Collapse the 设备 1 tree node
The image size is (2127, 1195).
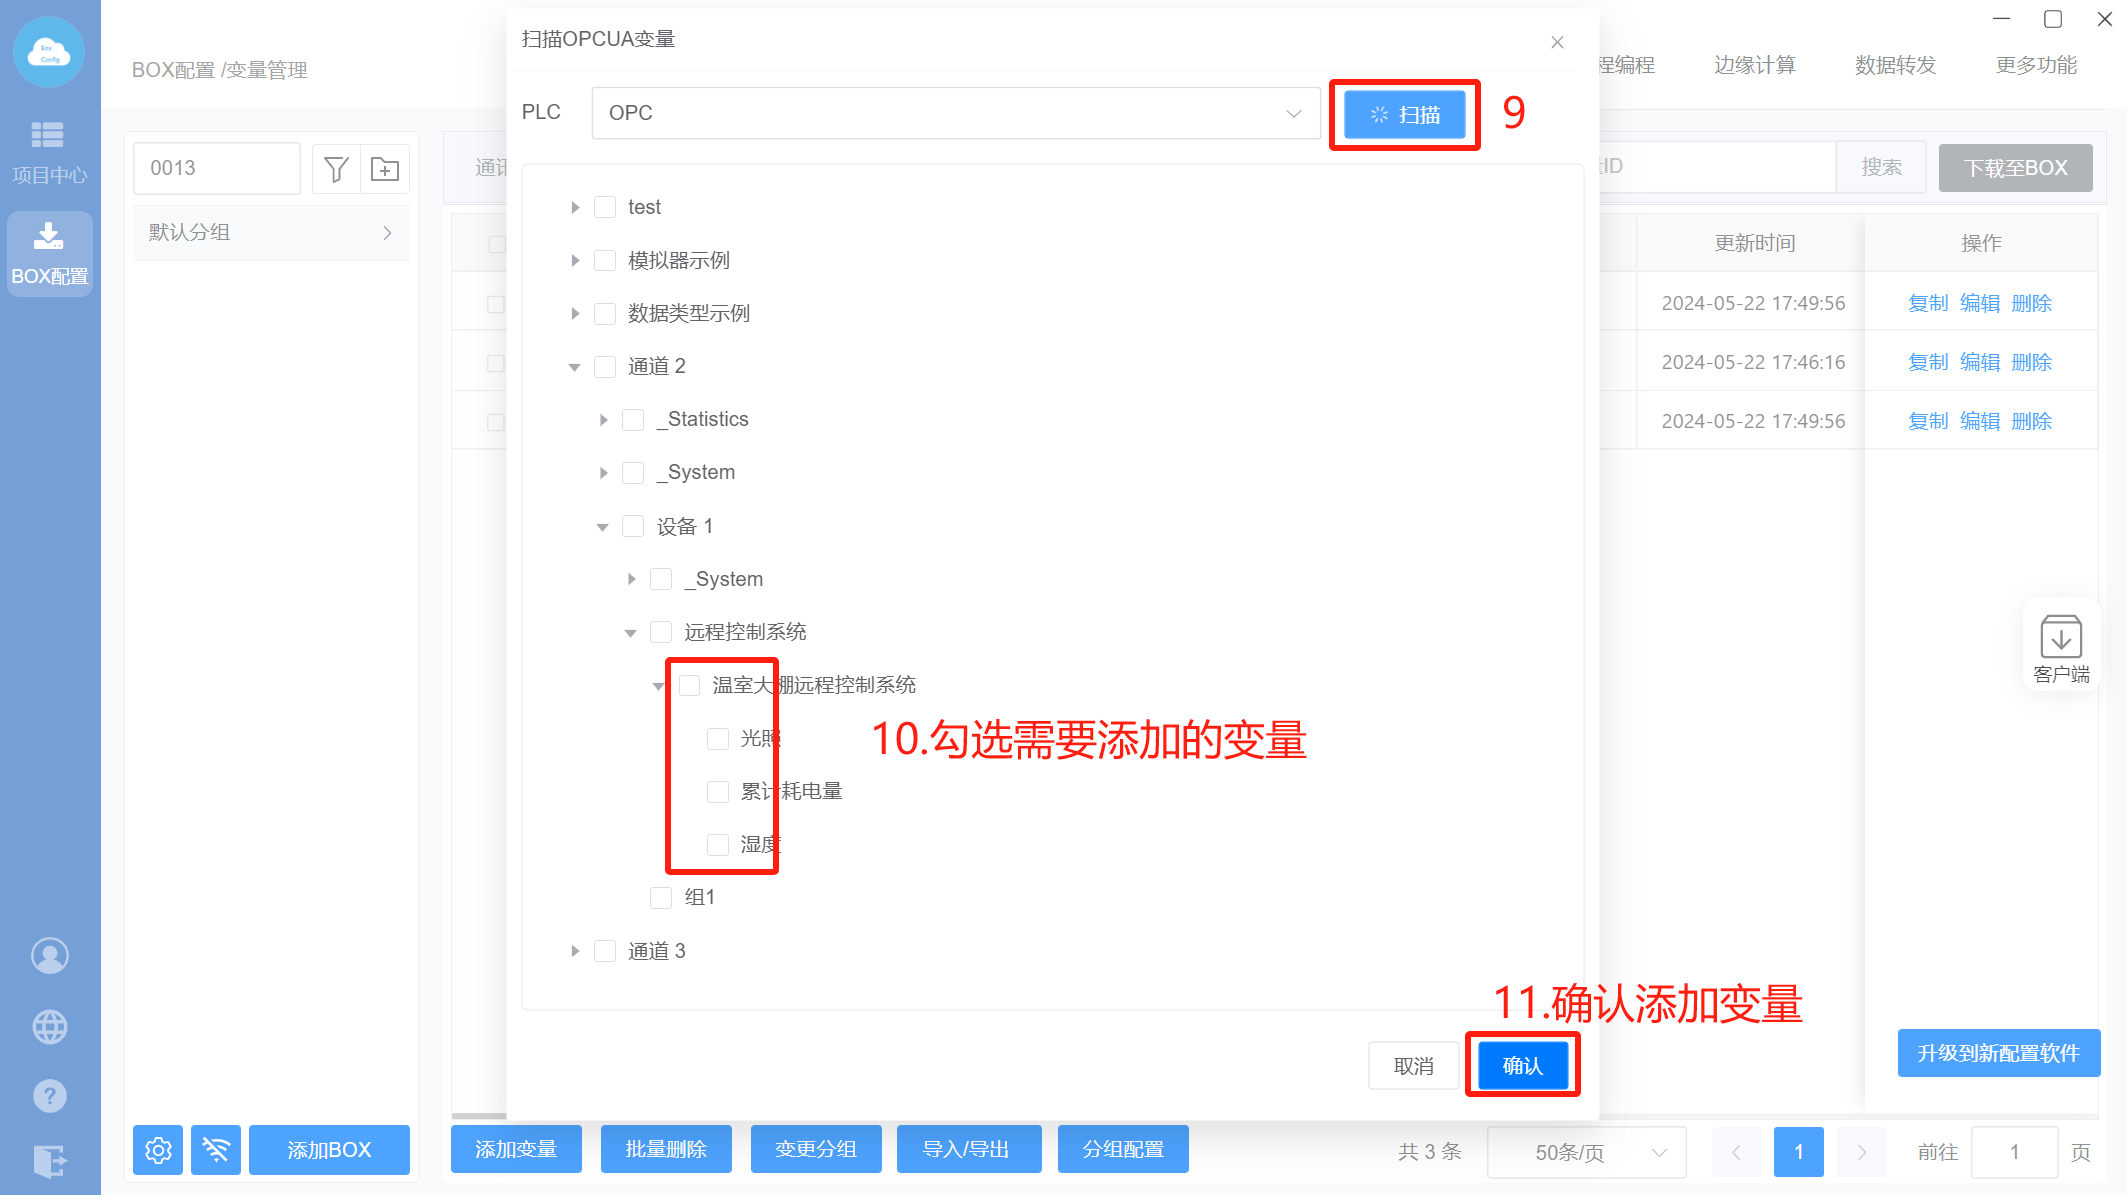click(x=603, y=527)
